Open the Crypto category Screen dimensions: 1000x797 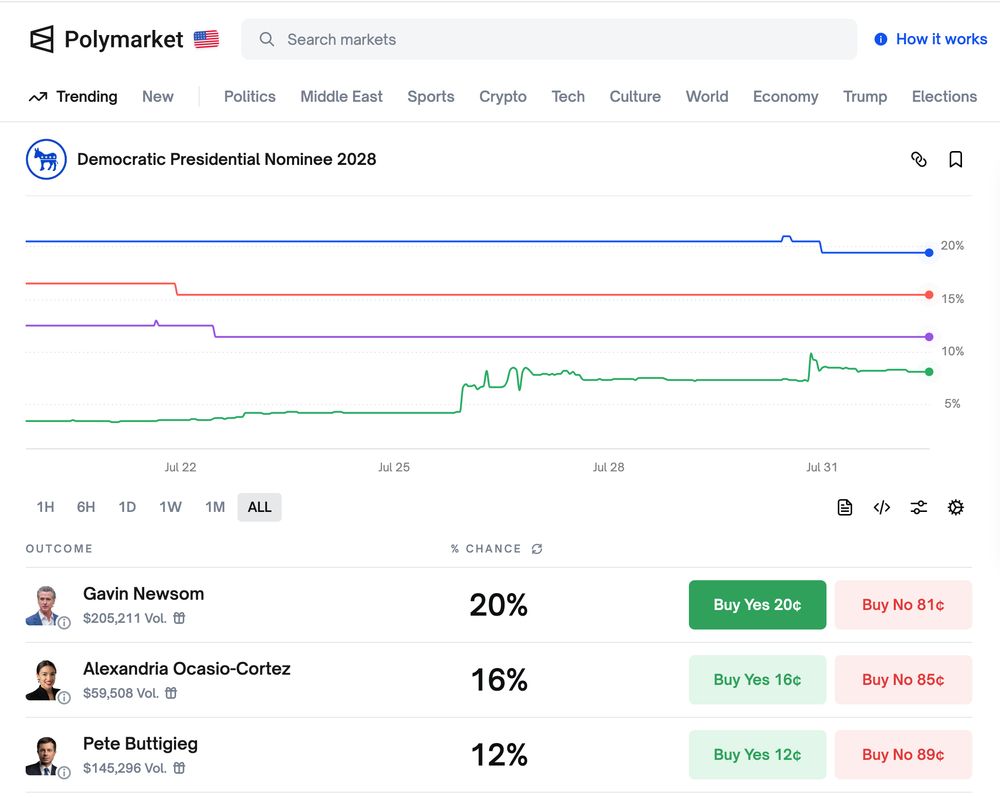click(x=503, y=97)
